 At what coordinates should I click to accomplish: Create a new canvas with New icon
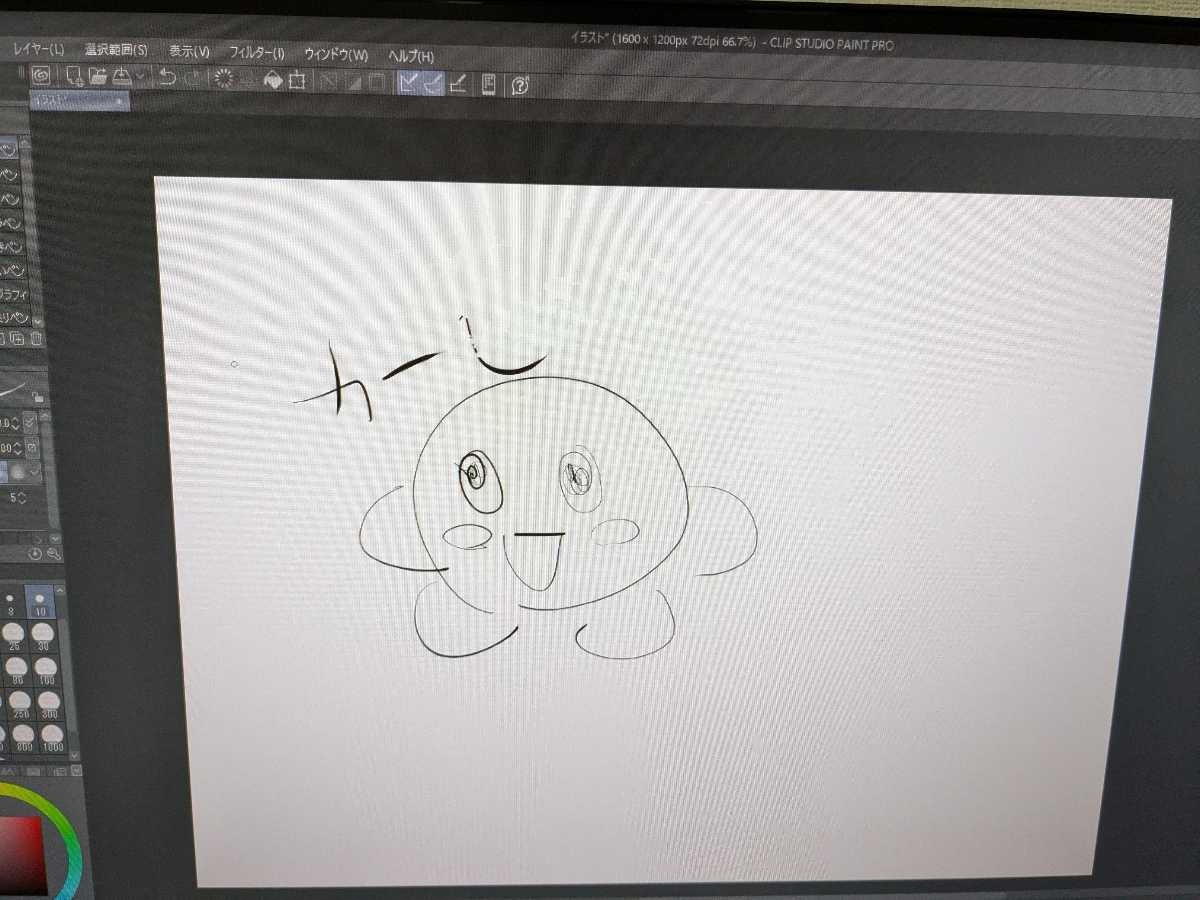[x=74, y=76]
